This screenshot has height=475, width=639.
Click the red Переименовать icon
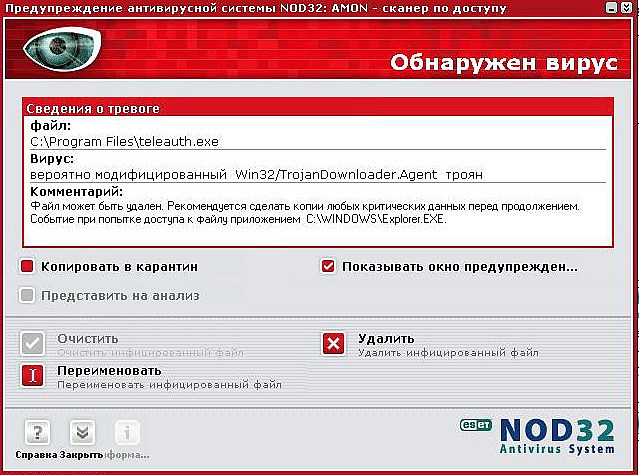[33, 375]
